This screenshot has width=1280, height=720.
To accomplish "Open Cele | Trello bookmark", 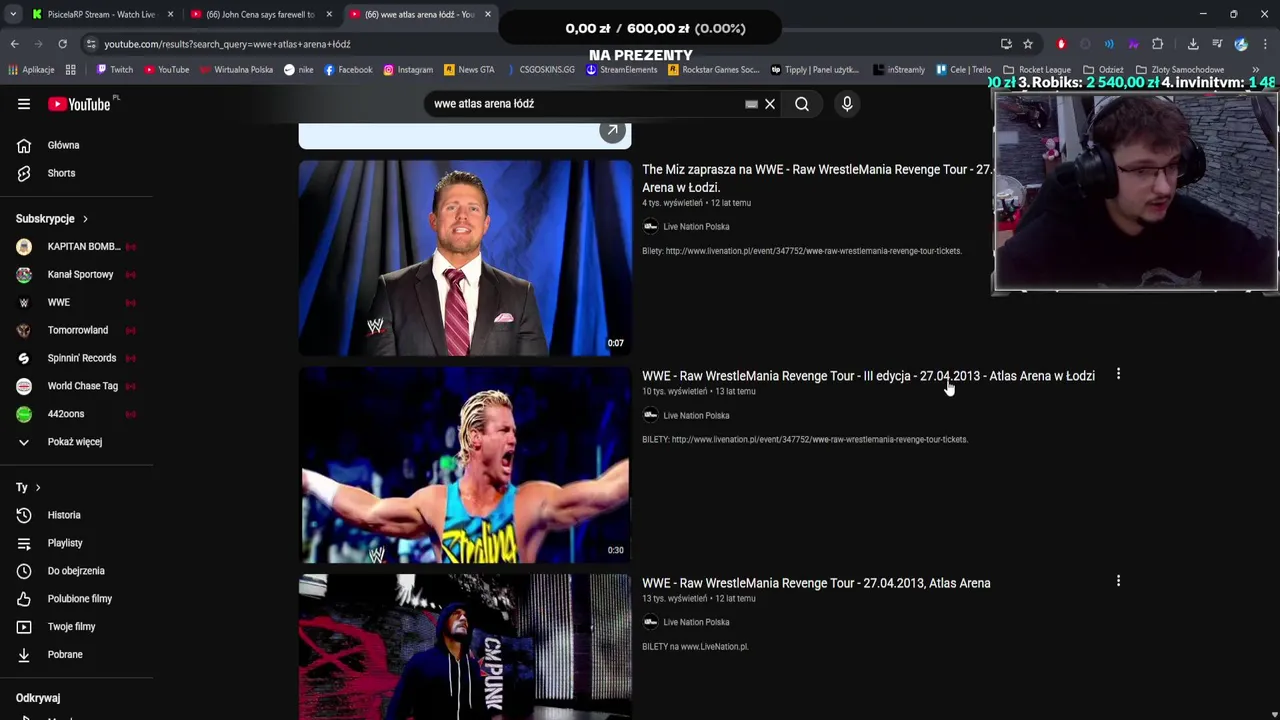I will pos(964,70).
